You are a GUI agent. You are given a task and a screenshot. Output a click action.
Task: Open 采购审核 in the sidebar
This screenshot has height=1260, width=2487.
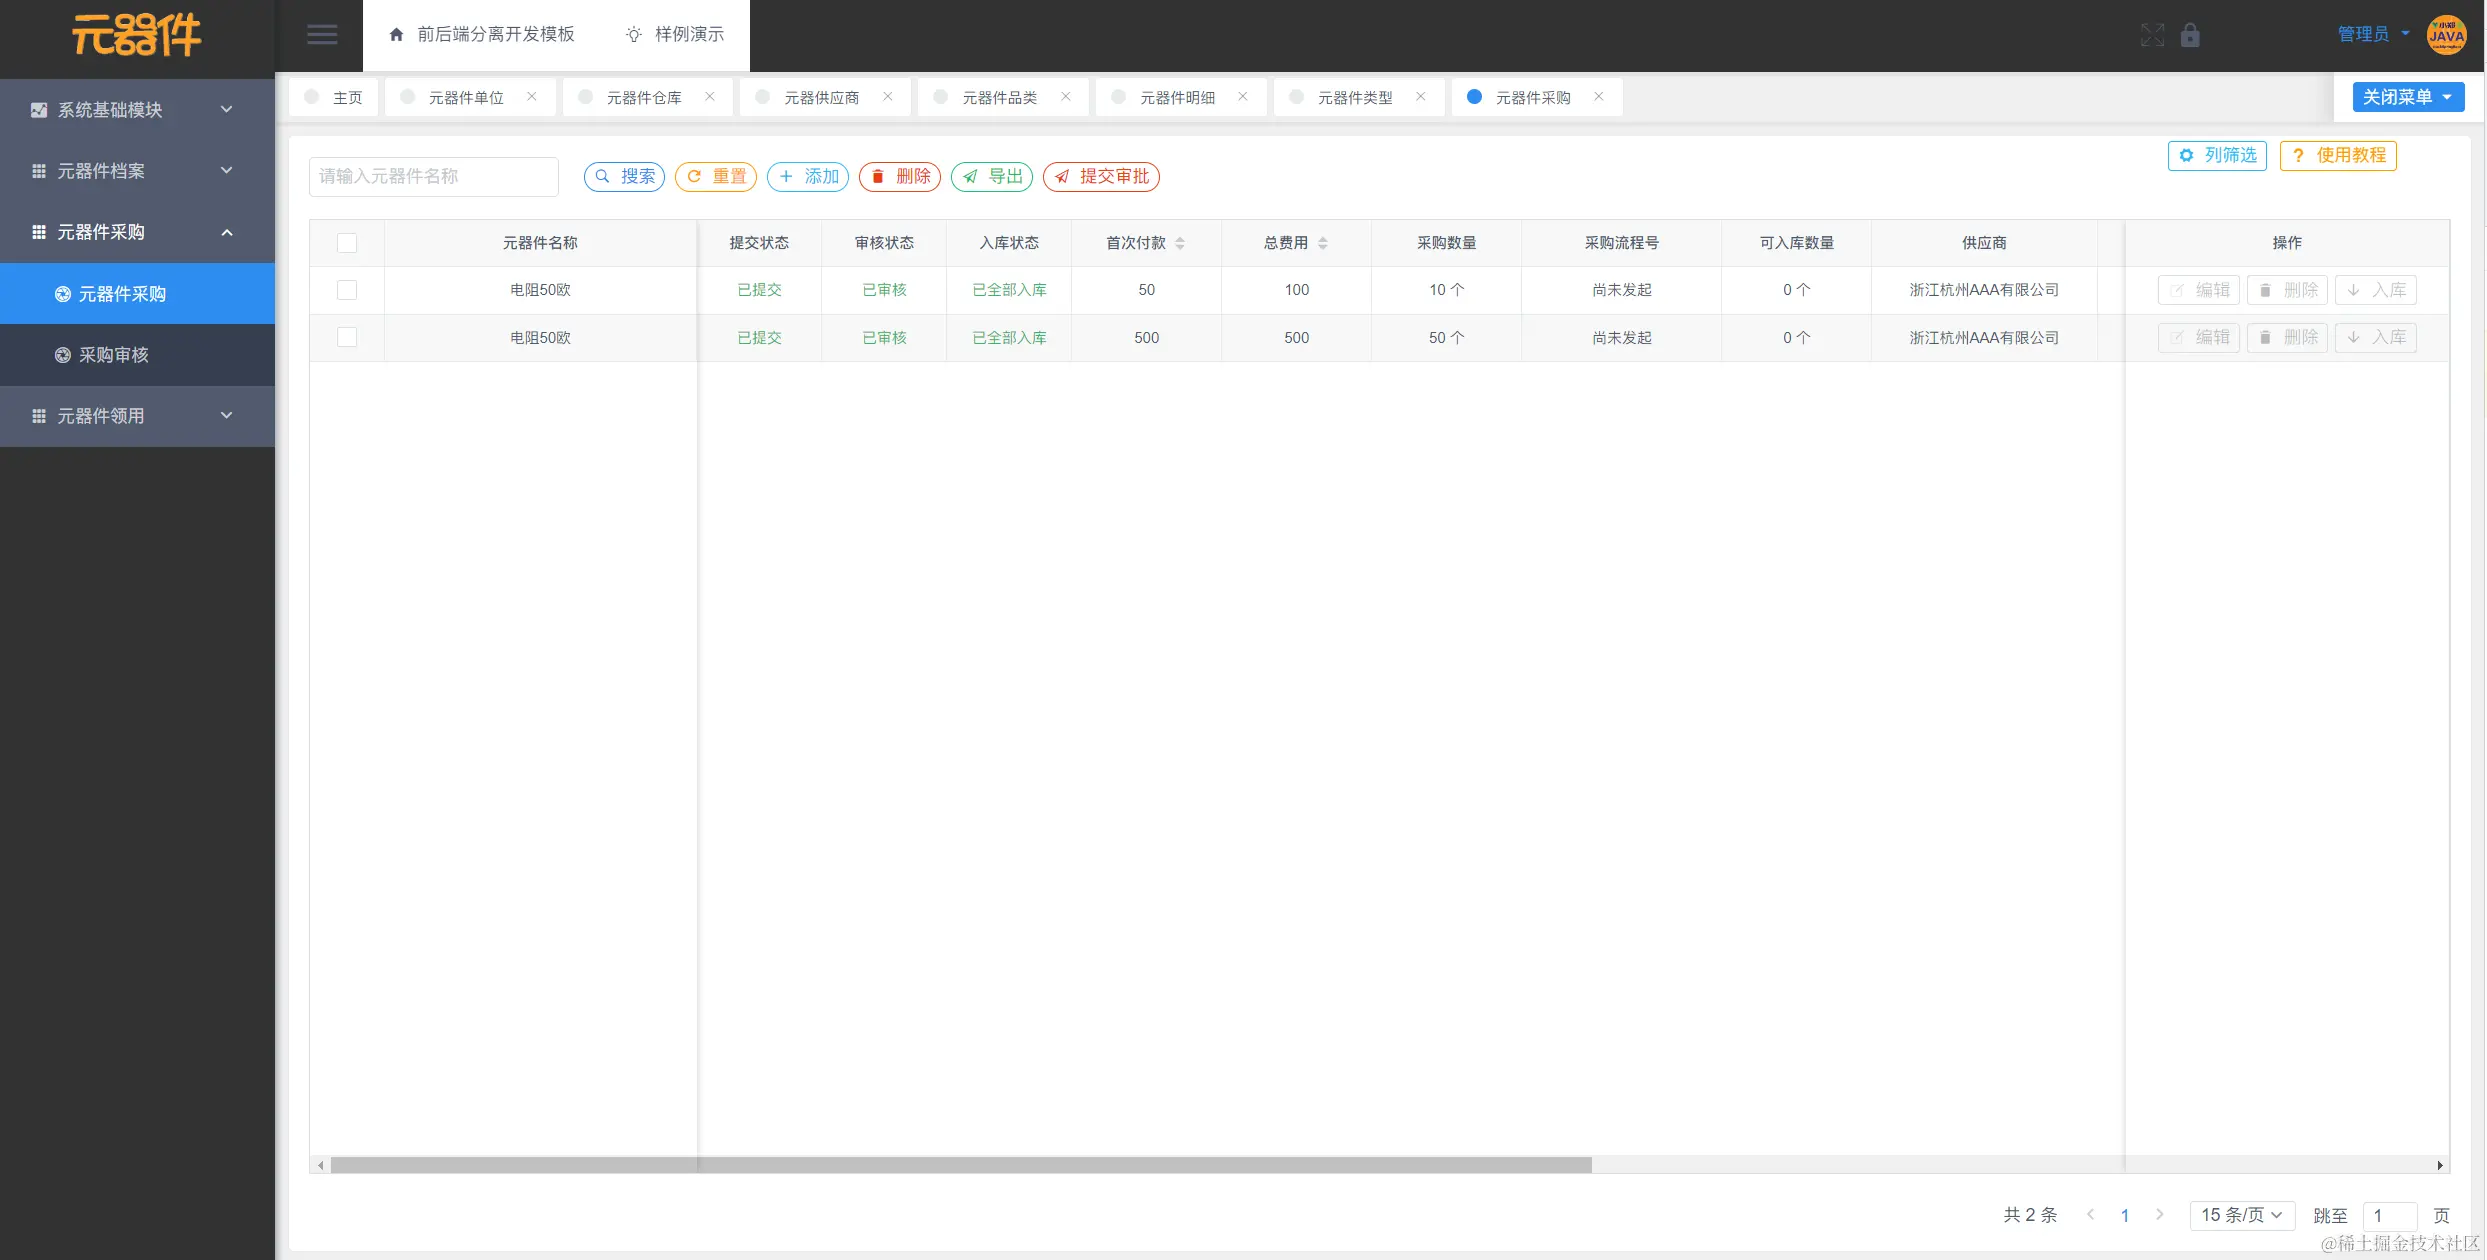[x=114, y=355]
